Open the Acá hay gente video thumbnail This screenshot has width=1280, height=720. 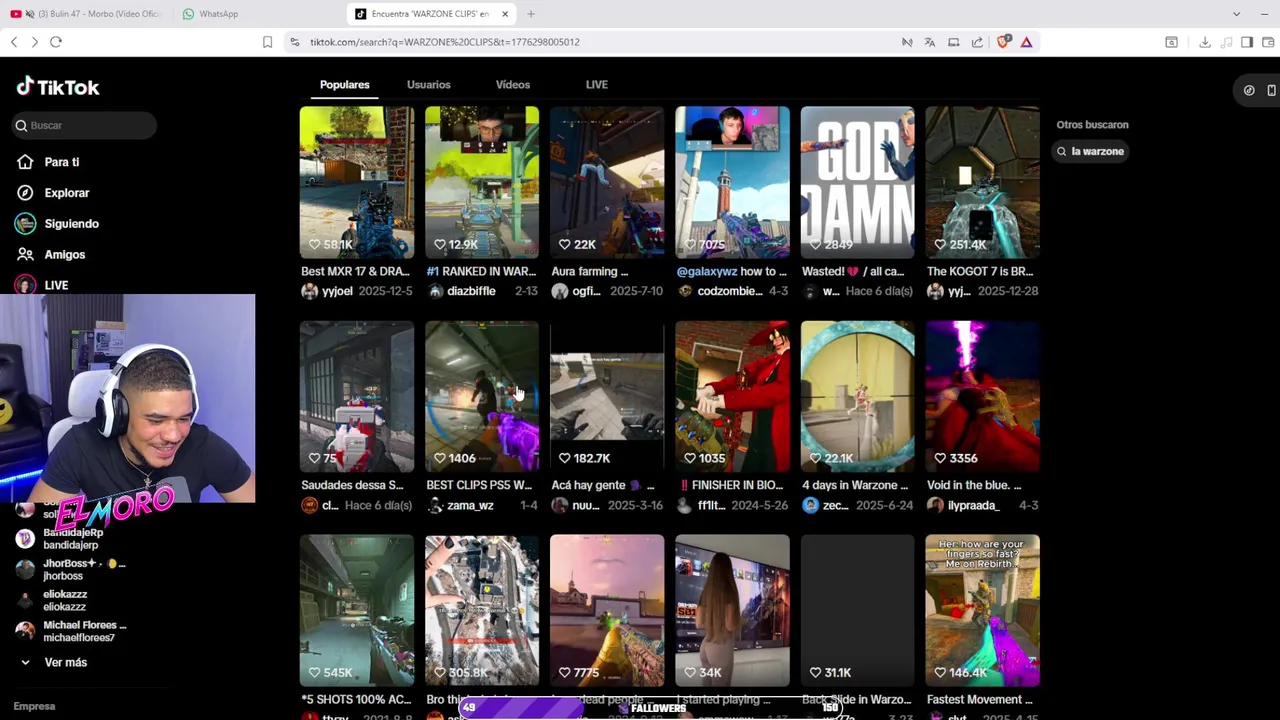click(x=607, y=396)
